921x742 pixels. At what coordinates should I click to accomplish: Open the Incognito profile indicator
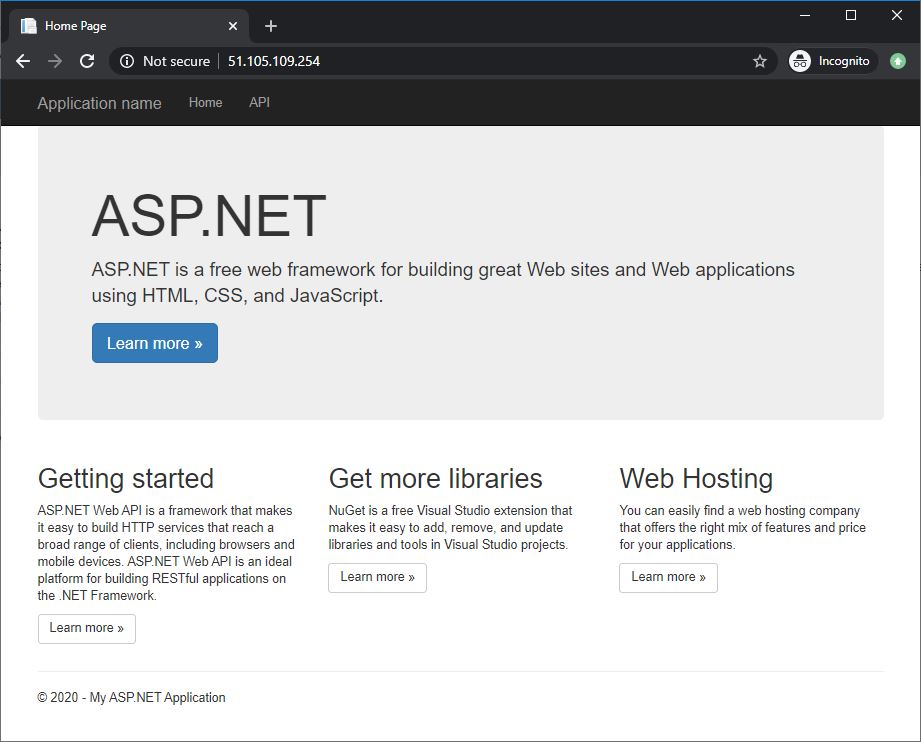[832, 61]
